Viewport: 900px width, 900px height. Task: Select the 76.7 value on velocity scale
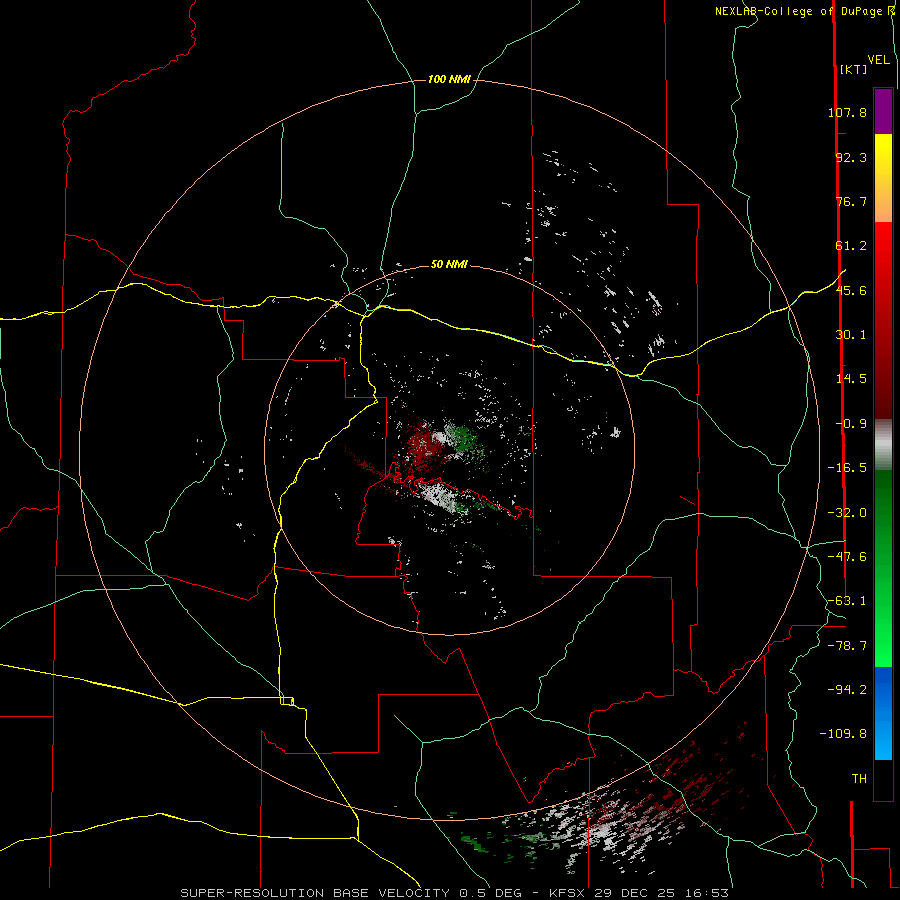(851, 201)
